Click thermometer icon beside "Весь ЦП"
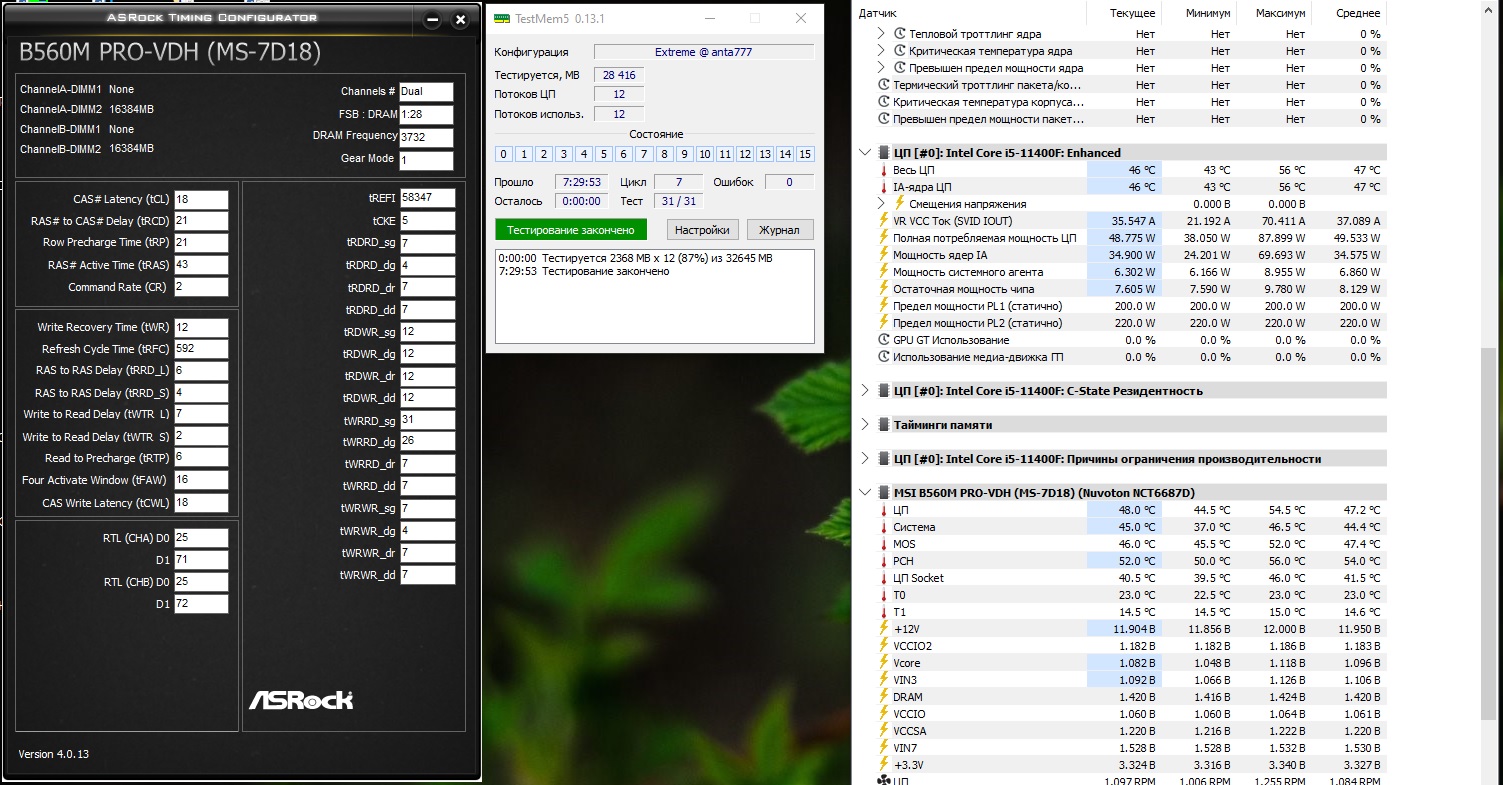Viewport: 1503px width, 785px height. coord(883,170)
